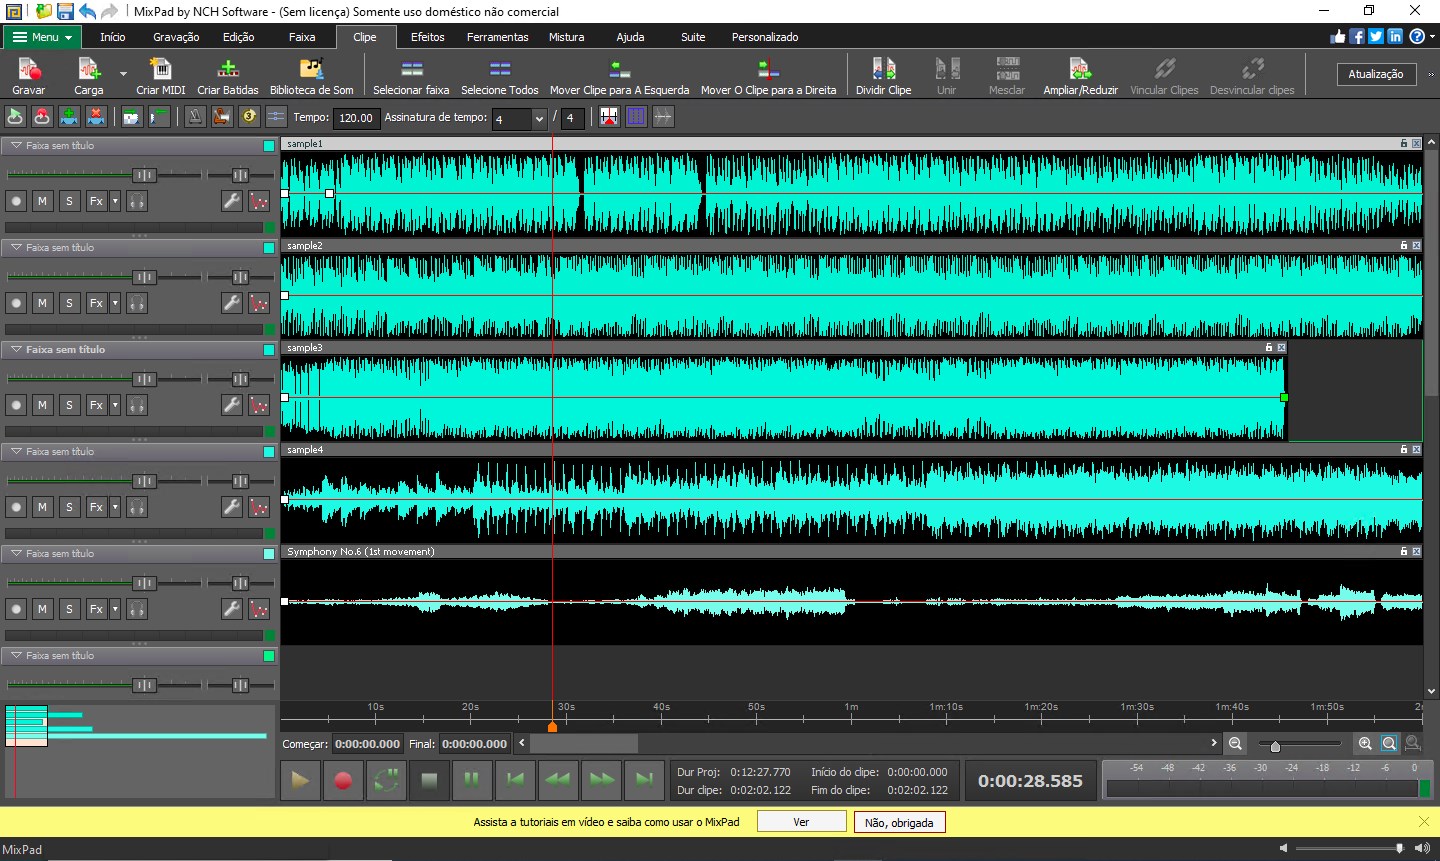
Task: Solo the sample2 track
Action: pyautogui.click(x=69, y=302)
